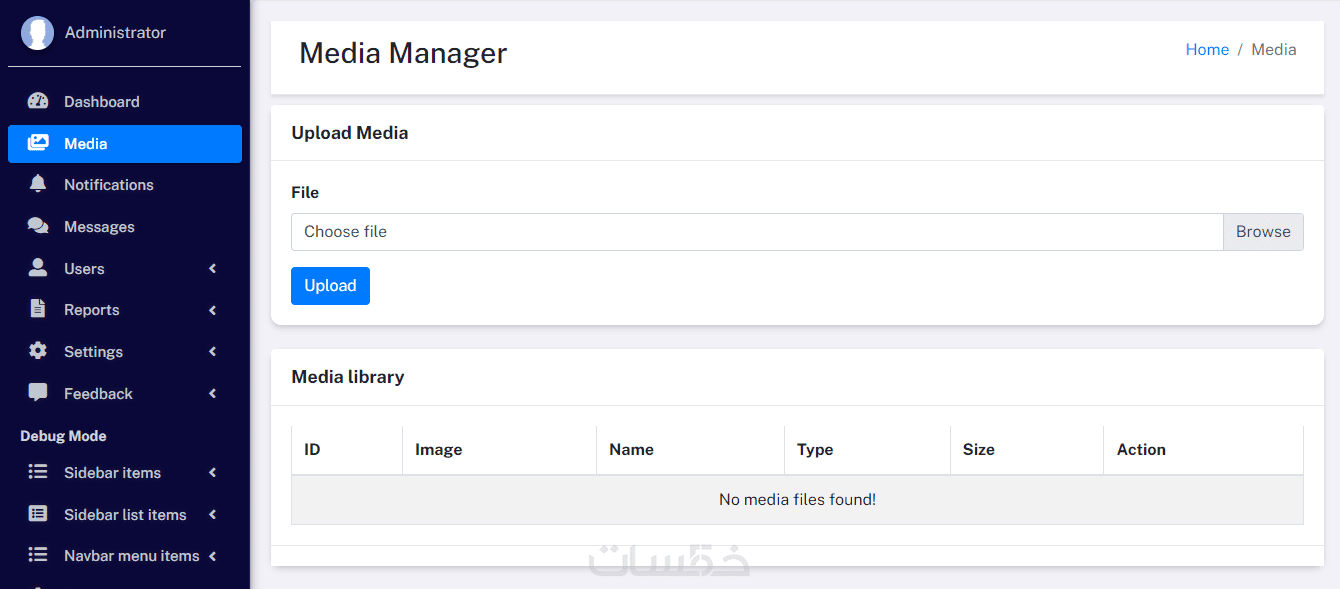
Task: Click the Settings gear icon
Action: pos(38,351)
